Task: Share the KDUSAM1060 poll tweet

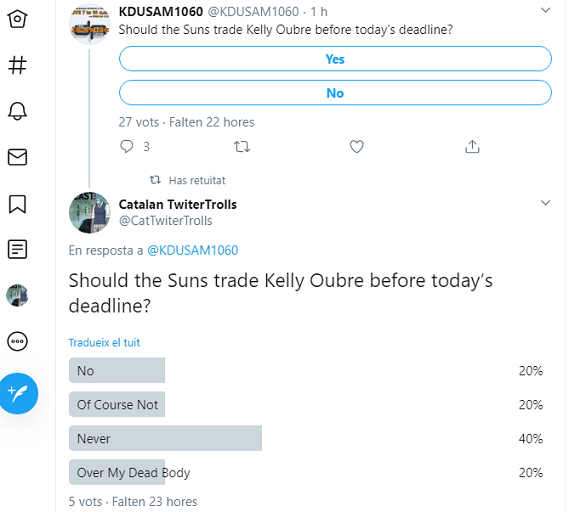Action: pyautogui.click(x=472, y=147)
